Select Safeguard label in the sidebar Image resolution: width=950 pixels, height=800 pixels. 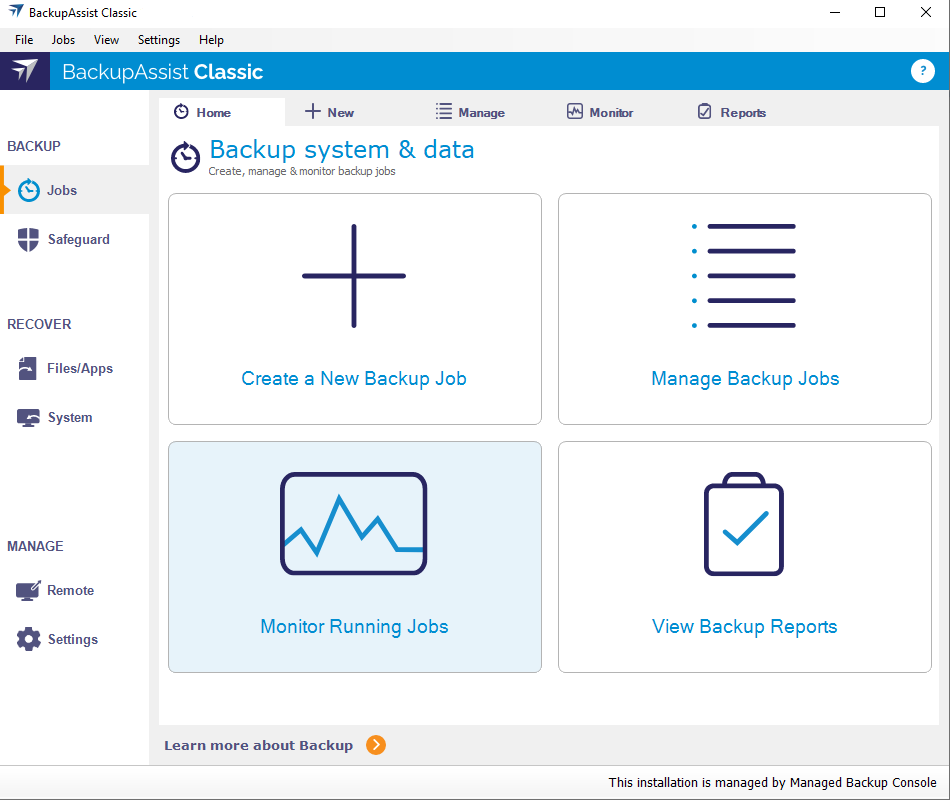tap(79, 239)
